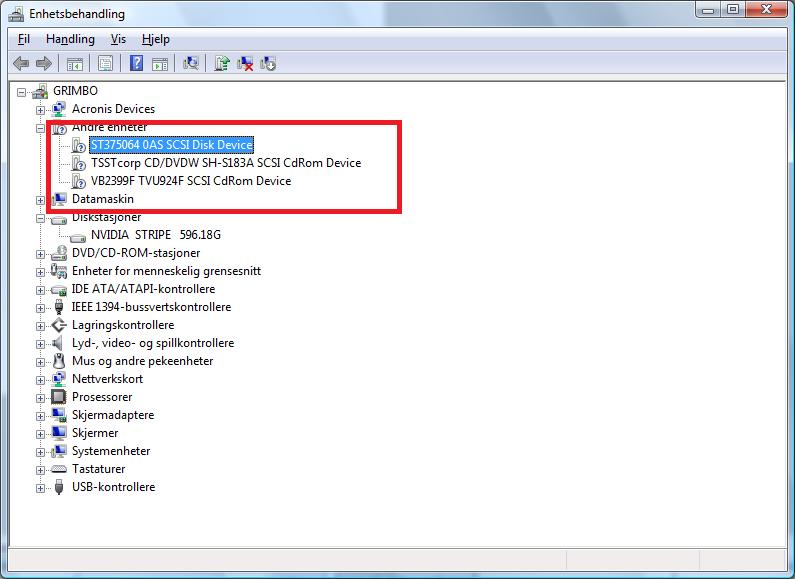Viewport: 795px width, 579px height.
Task: Click the USB-kontrollere plug icon
Action: tap(59, 487)
